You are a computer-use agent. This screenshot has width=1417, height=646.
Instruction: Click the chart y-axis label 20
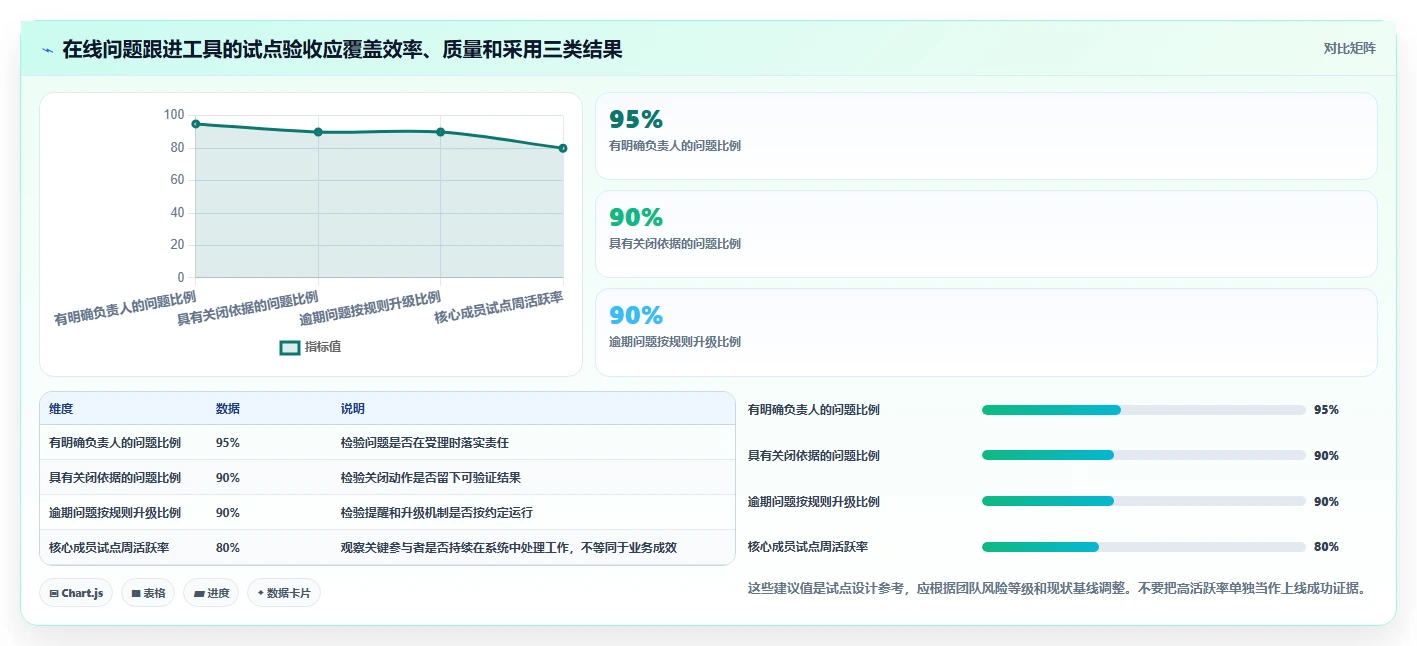click(177, 245)
